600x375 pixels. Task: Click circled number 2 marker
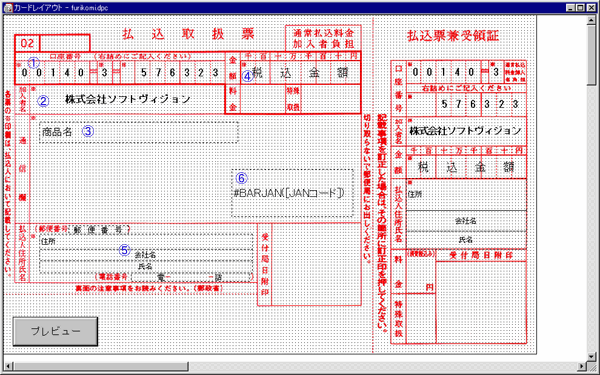(43, 101)
